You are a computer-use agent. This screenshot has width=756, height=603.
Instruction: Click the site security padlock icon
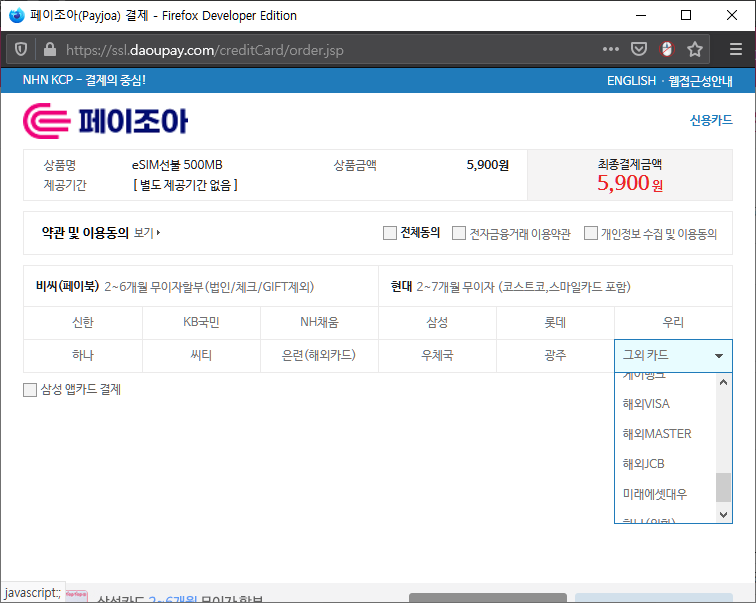click(50, 49)
